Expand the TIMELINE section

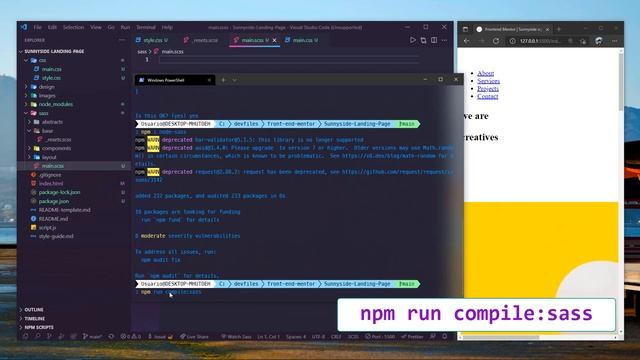click(34, 318)
